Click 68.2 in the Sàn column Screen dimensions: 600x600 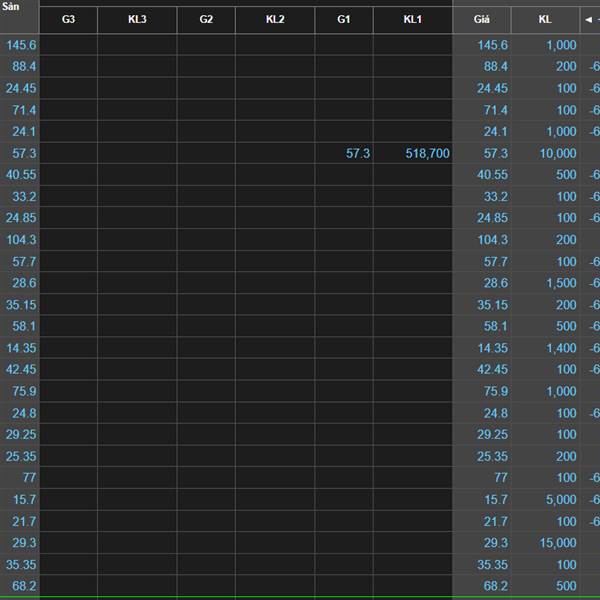pos(24,586)
